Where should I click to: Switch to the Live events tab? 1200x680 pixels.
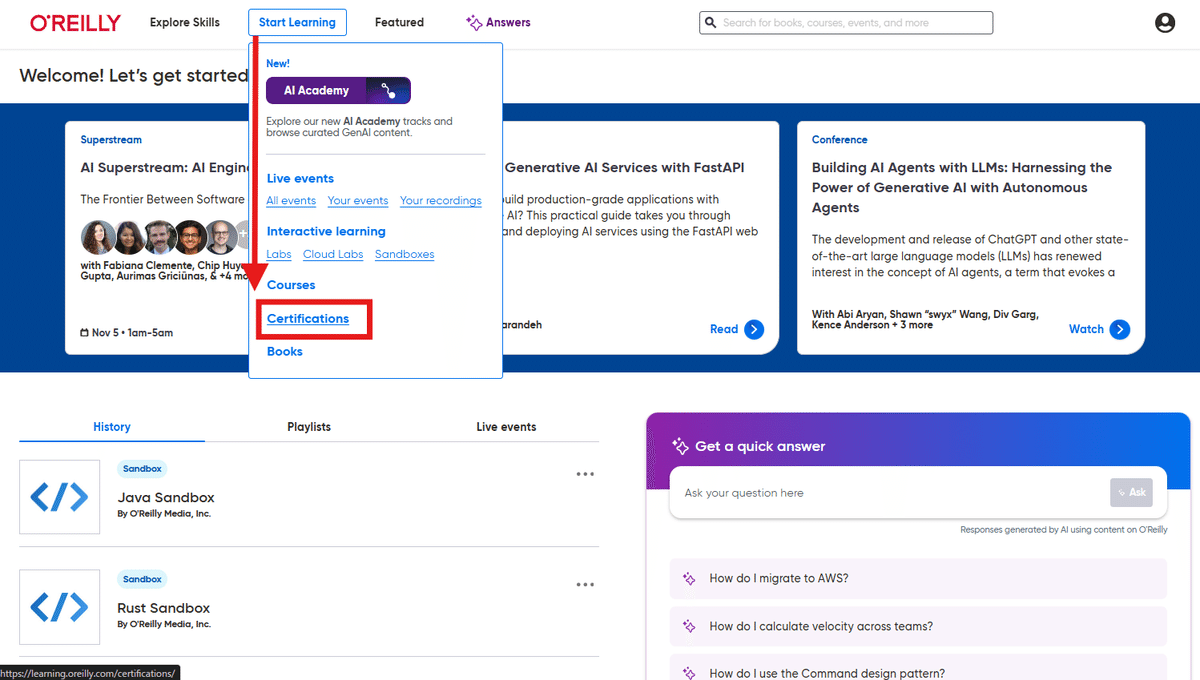(x=506, y=426)
